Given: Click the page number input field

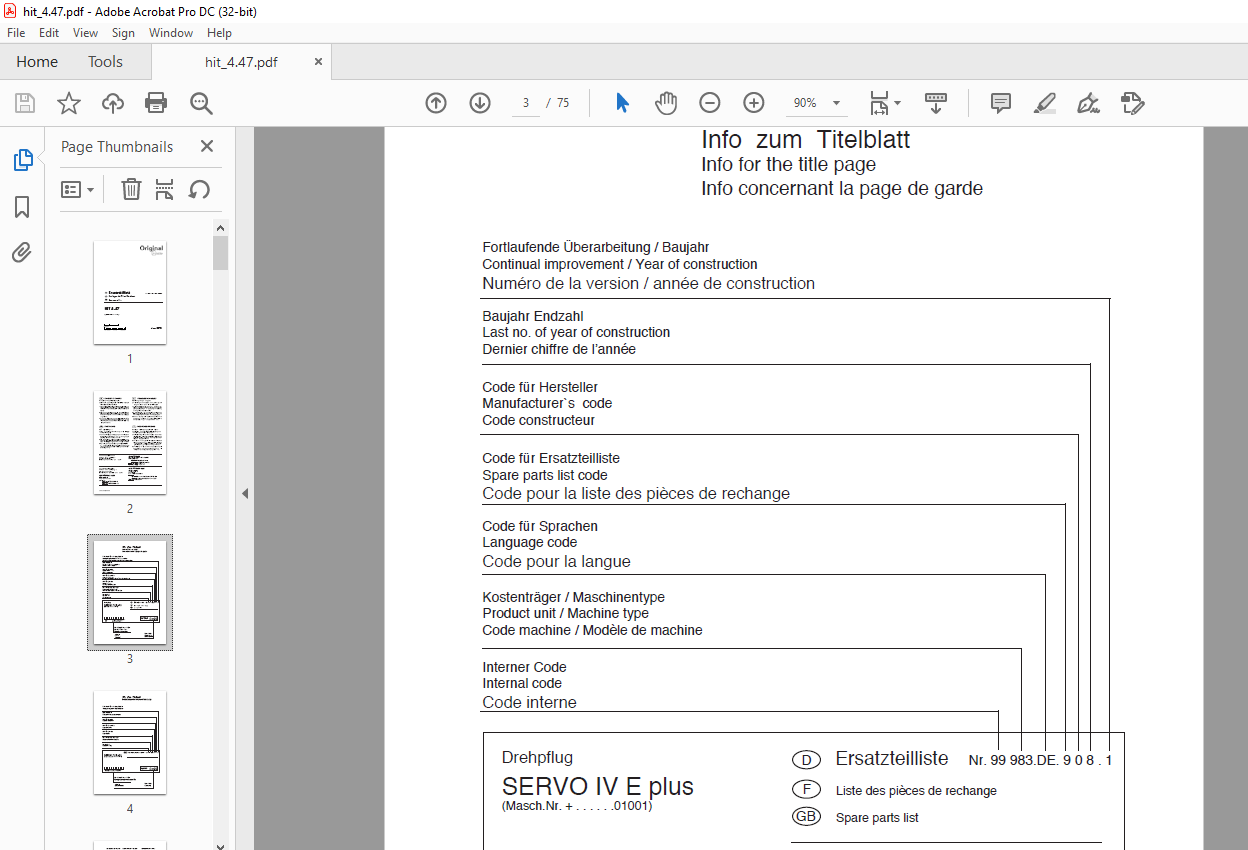Looking at the screenshot, I should pyautogui.click(x=526, y=103).
